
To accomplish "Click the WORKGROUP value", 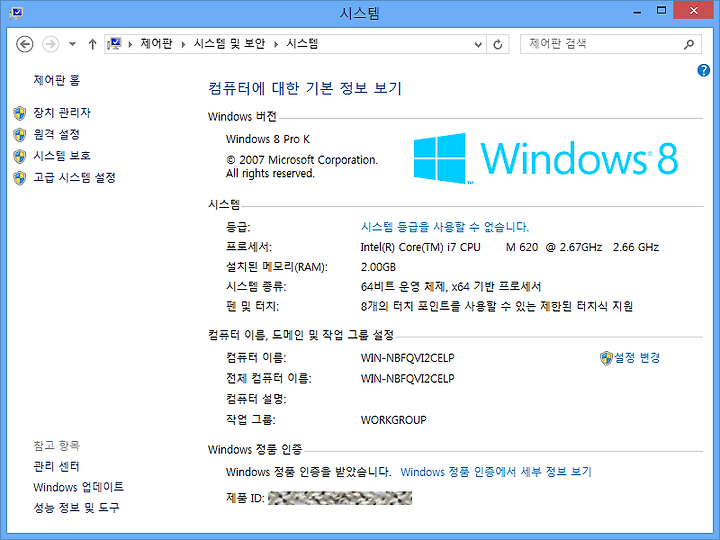I will [394, 420].
